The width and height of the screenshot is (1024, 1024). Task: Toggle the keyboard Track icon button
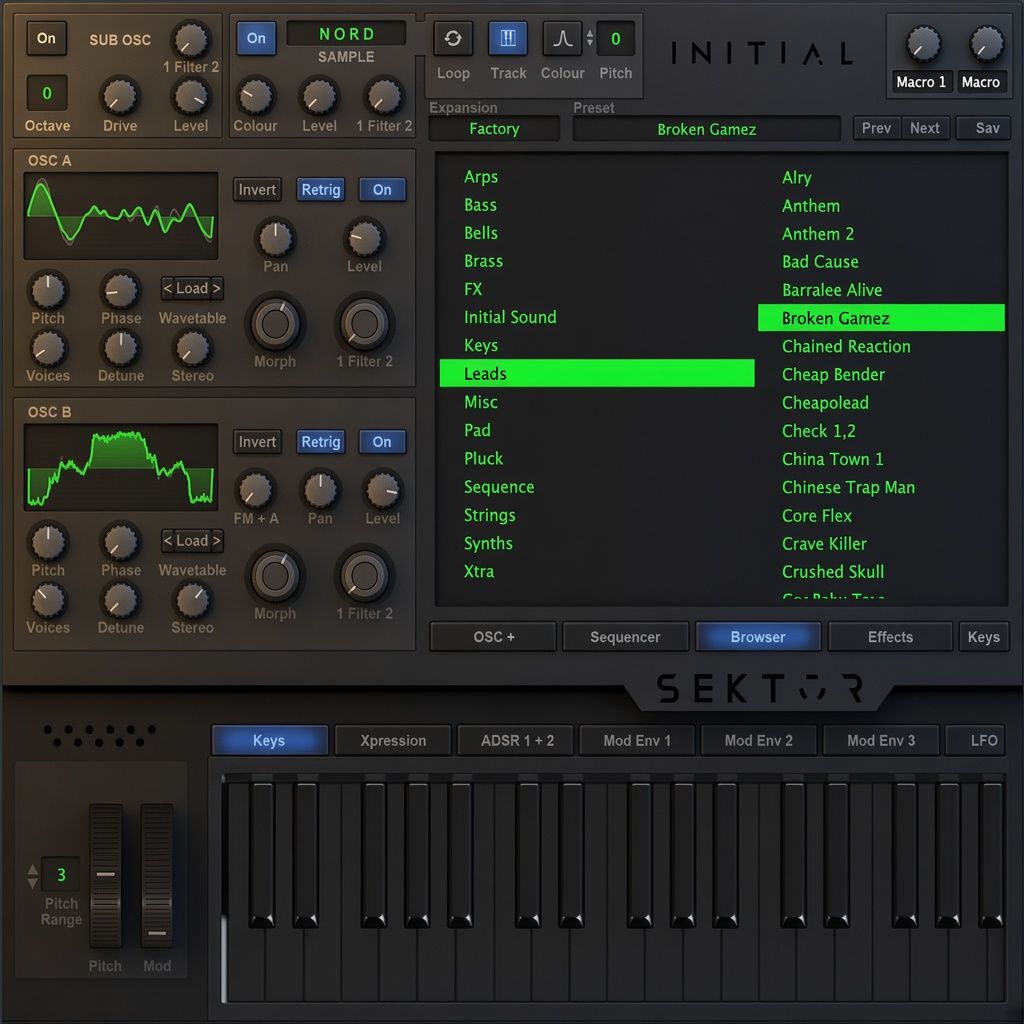point(507,39)
